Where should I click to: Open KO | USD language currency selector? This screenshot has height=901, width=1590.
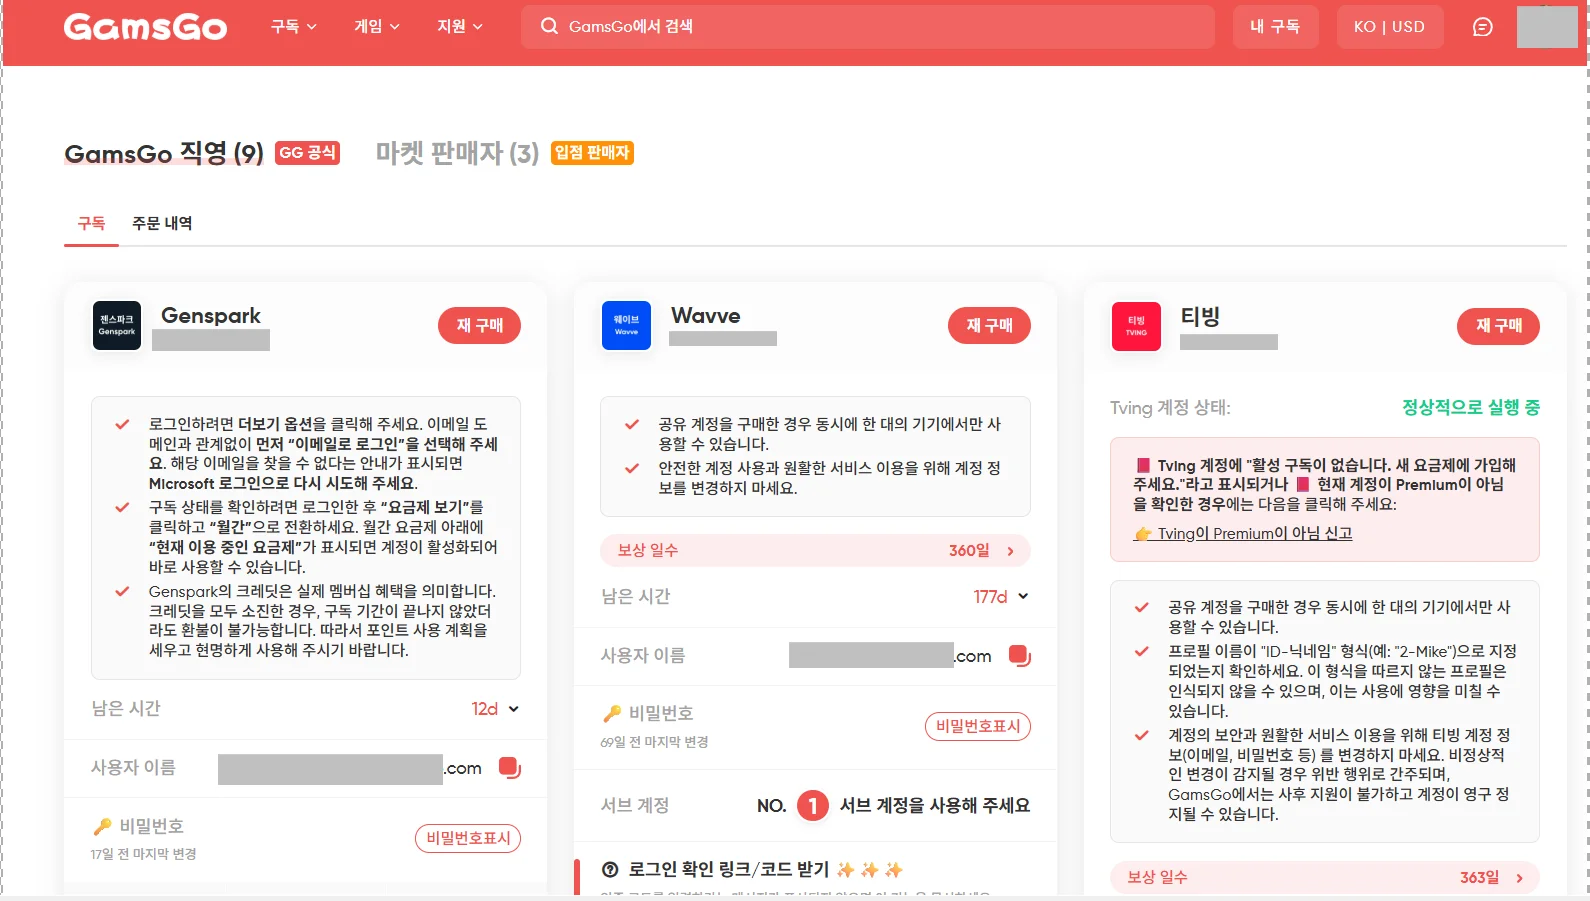pyautogui.click(x=1389, y=27)
